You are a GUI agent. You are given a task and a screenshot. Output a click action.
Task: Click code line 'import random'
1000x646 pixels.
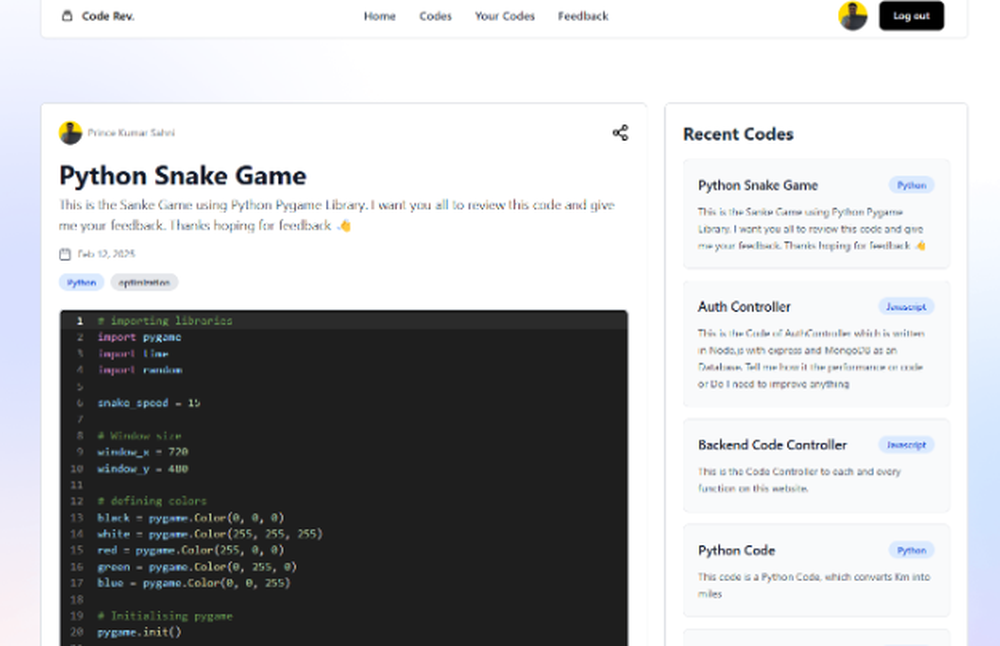(140, 370)
